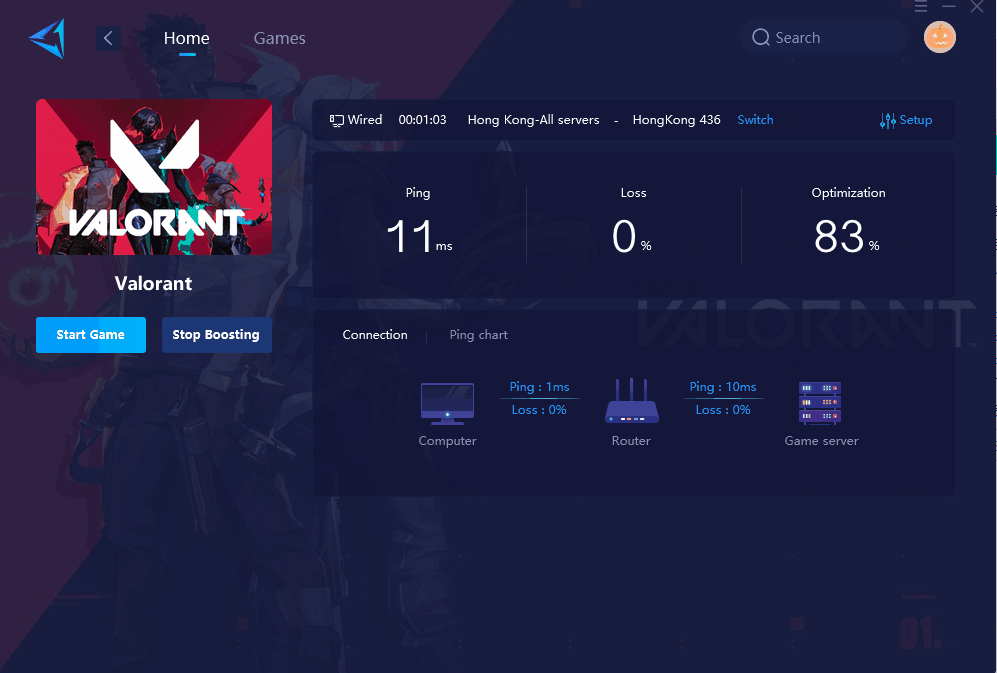Click the Setup sliders icon
The height and width of the screenshot is (673, 997).
pyautogui.click(x=888, y=120)
